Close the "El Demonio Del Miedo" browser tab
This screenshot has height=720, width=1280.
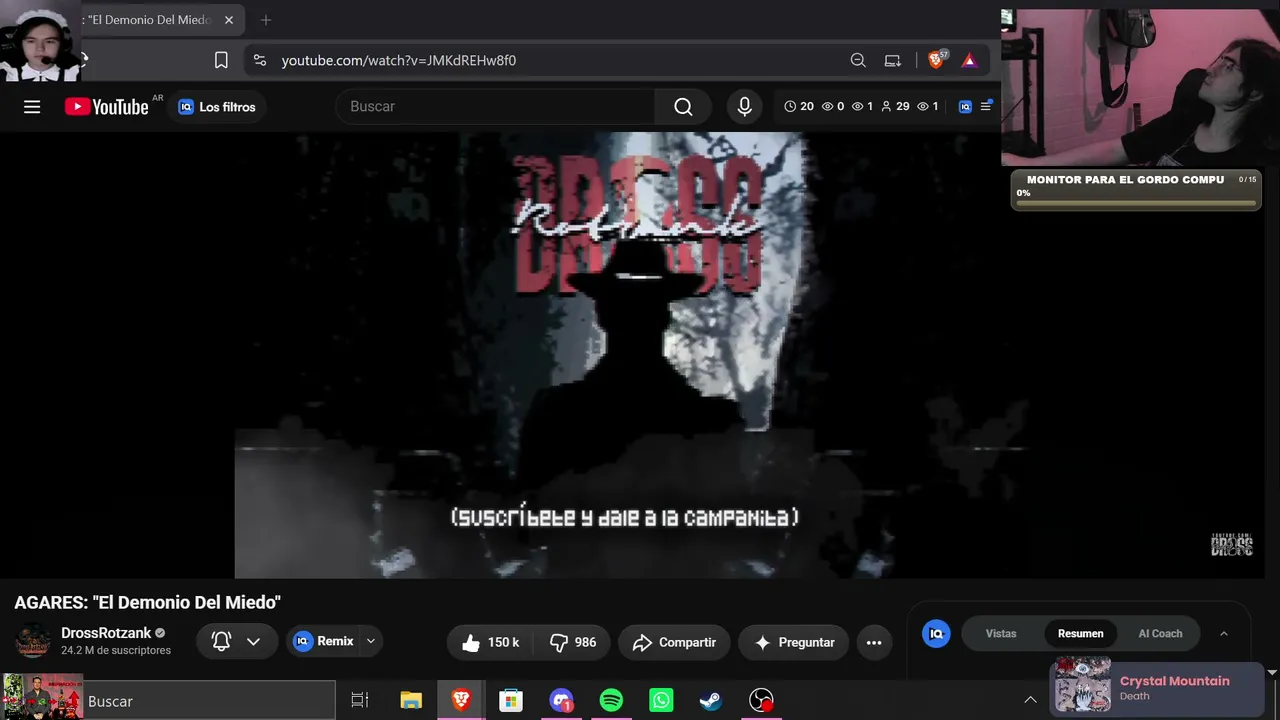[229, 20]
